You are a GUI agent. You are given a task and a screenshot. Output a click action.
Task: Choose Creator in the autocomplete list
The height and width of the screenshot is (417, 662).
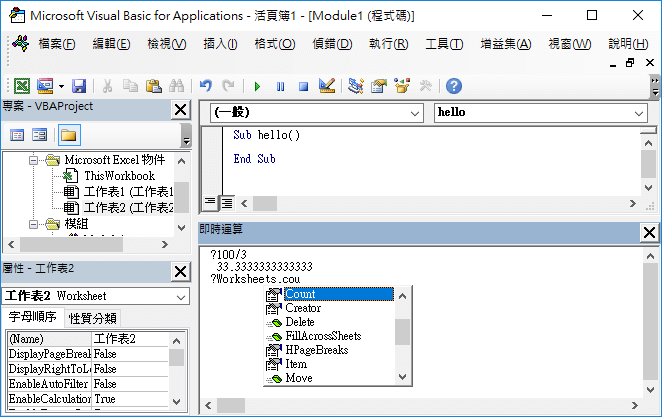(303, 308)
